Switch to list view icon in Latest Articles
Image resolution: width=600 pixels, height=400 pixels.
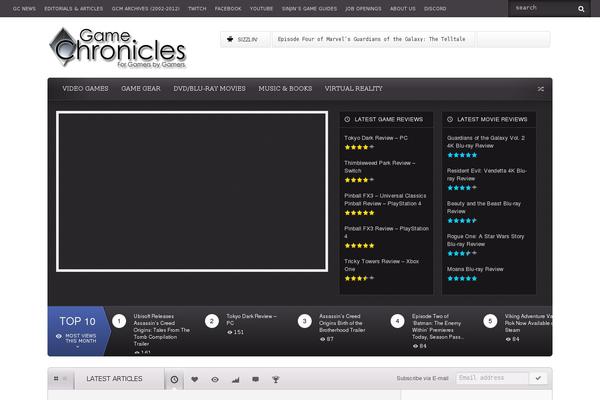point(65,379)
